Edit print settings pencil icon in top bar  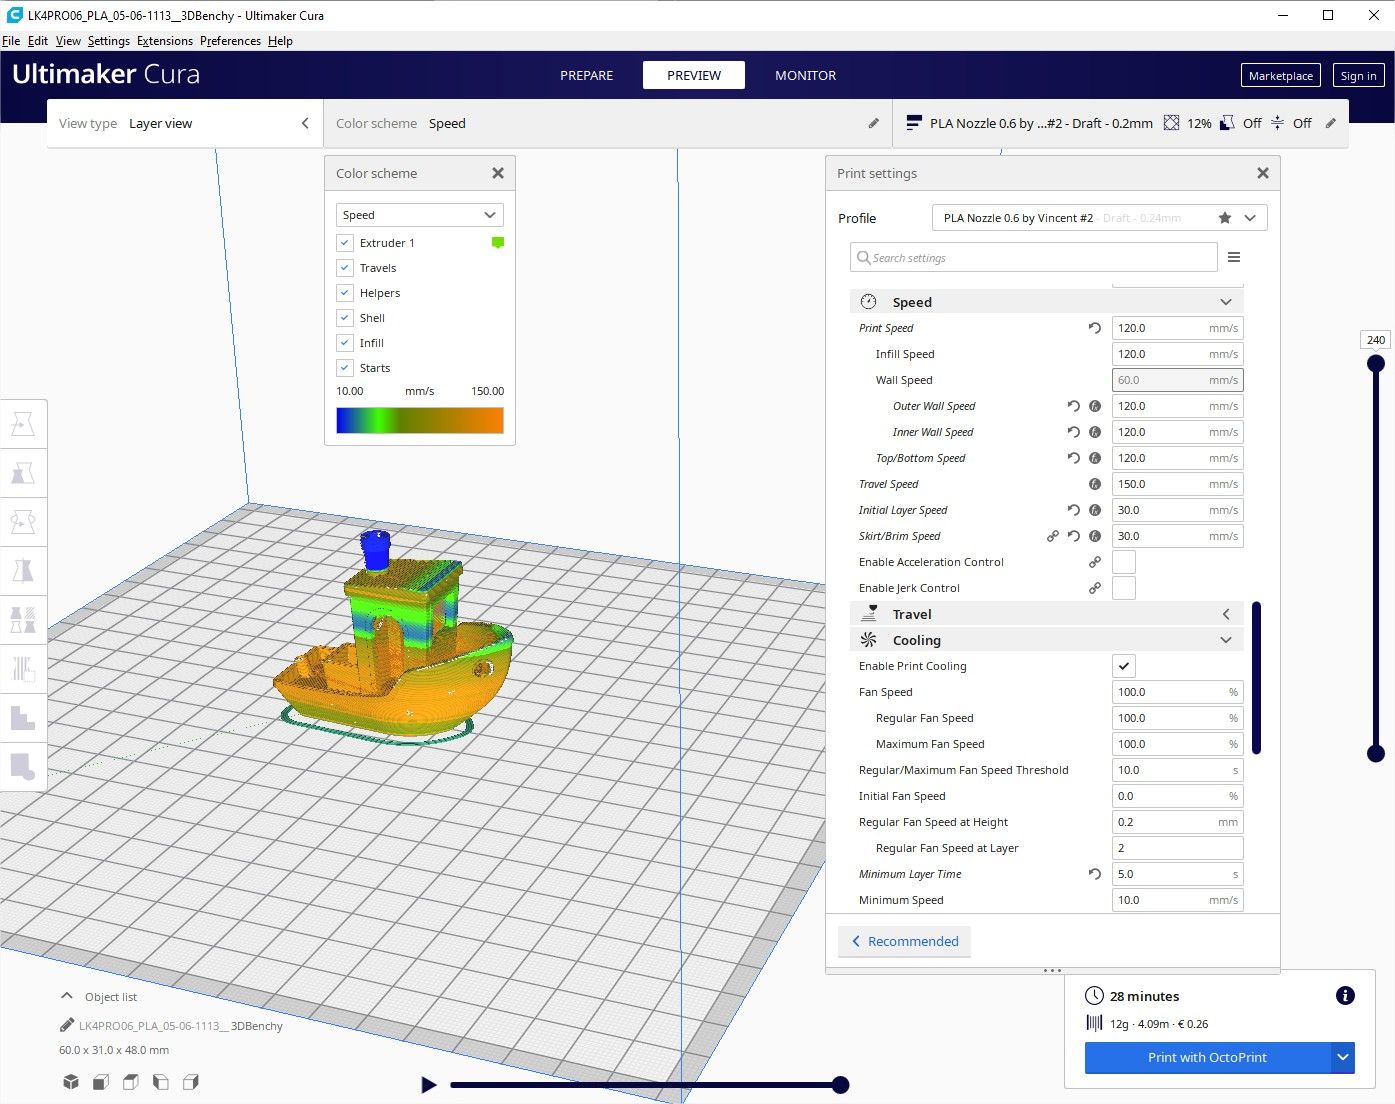click(x=1330, y=123)
